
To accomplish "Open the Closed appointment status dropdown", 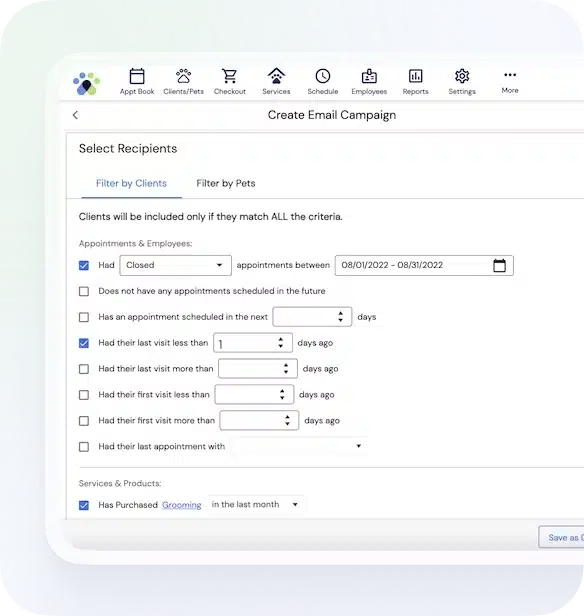I will (176, 266).
